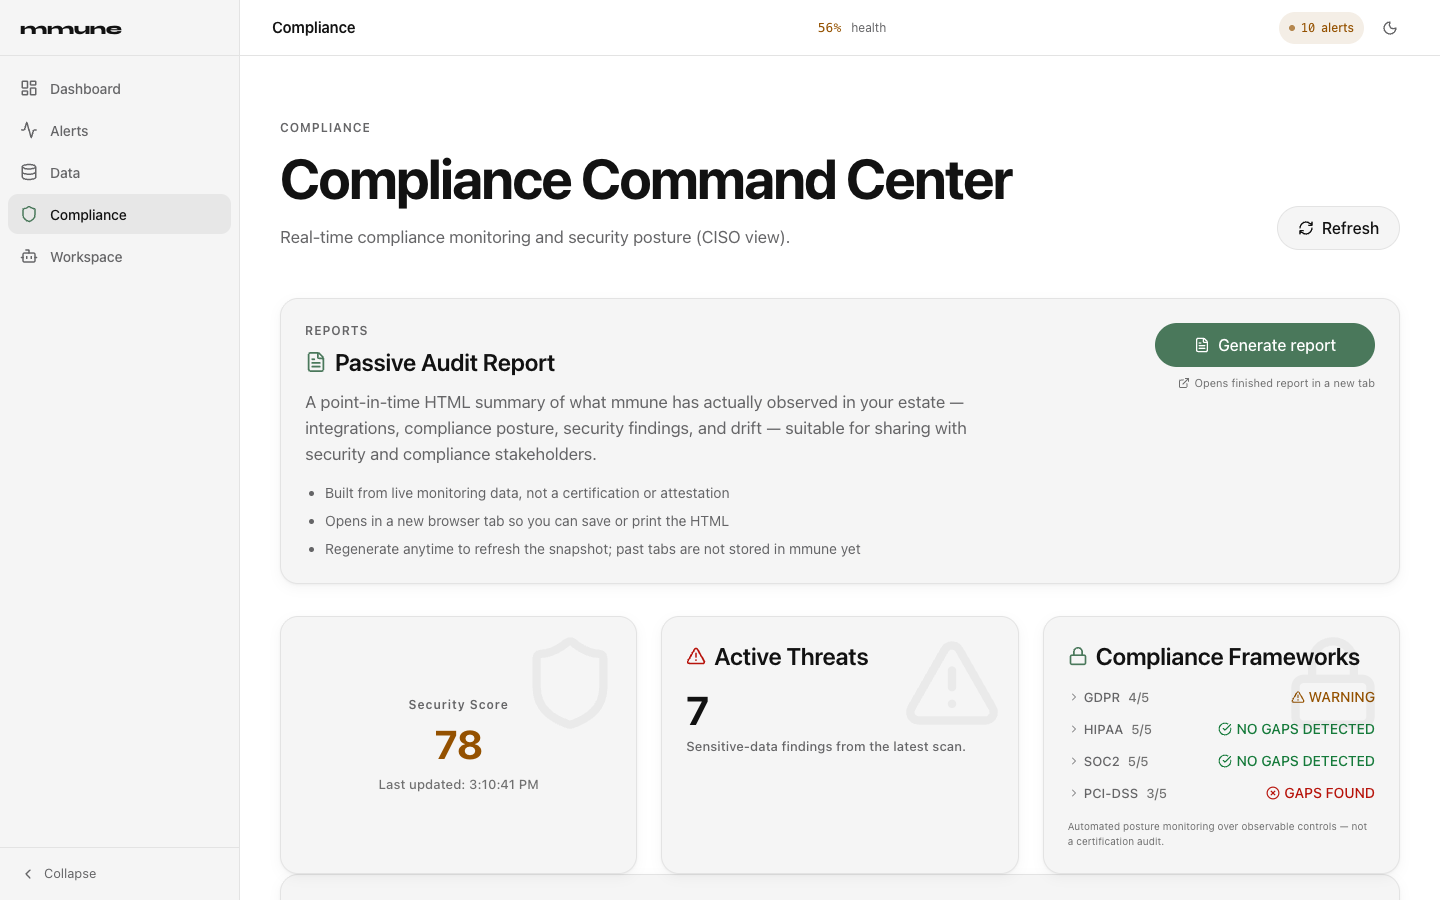Click the HIPAA green check icon
Screen dimensions: 1440x900
[x=1225, y=729]
